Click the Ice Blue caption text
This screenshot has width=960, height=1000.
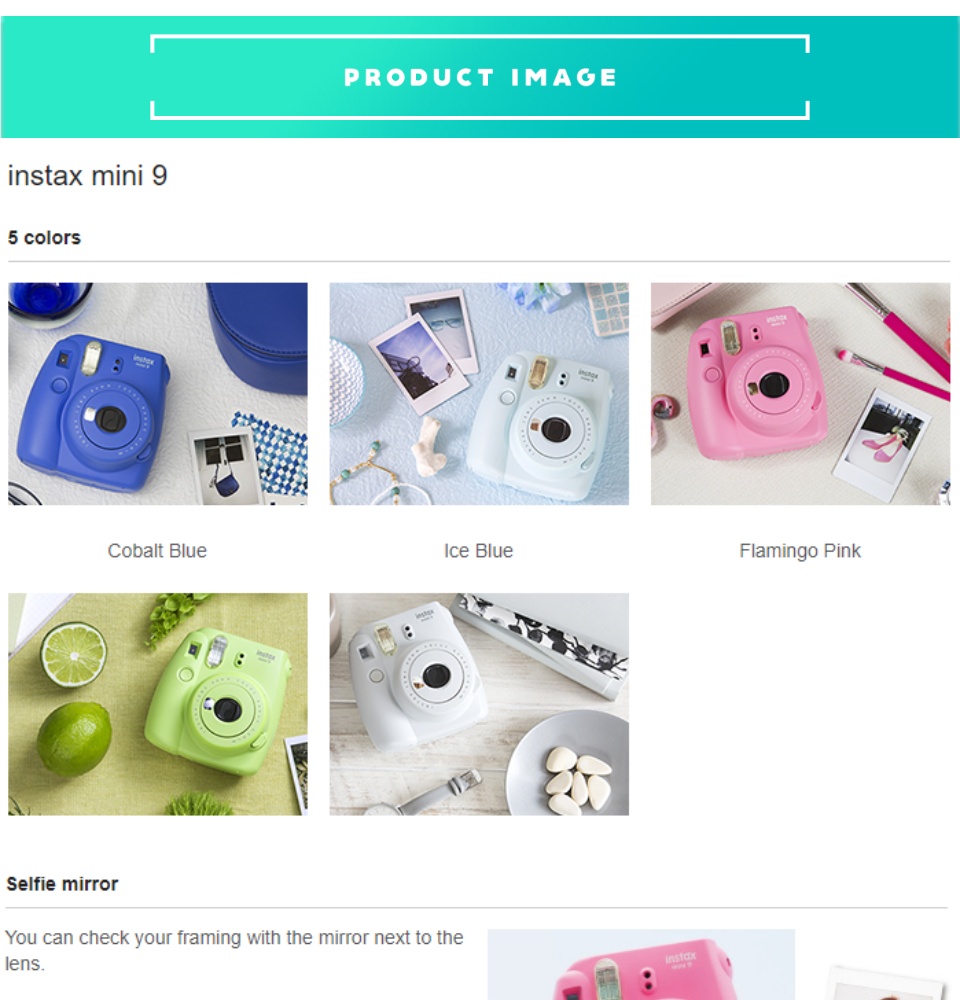tap(478, 551)
